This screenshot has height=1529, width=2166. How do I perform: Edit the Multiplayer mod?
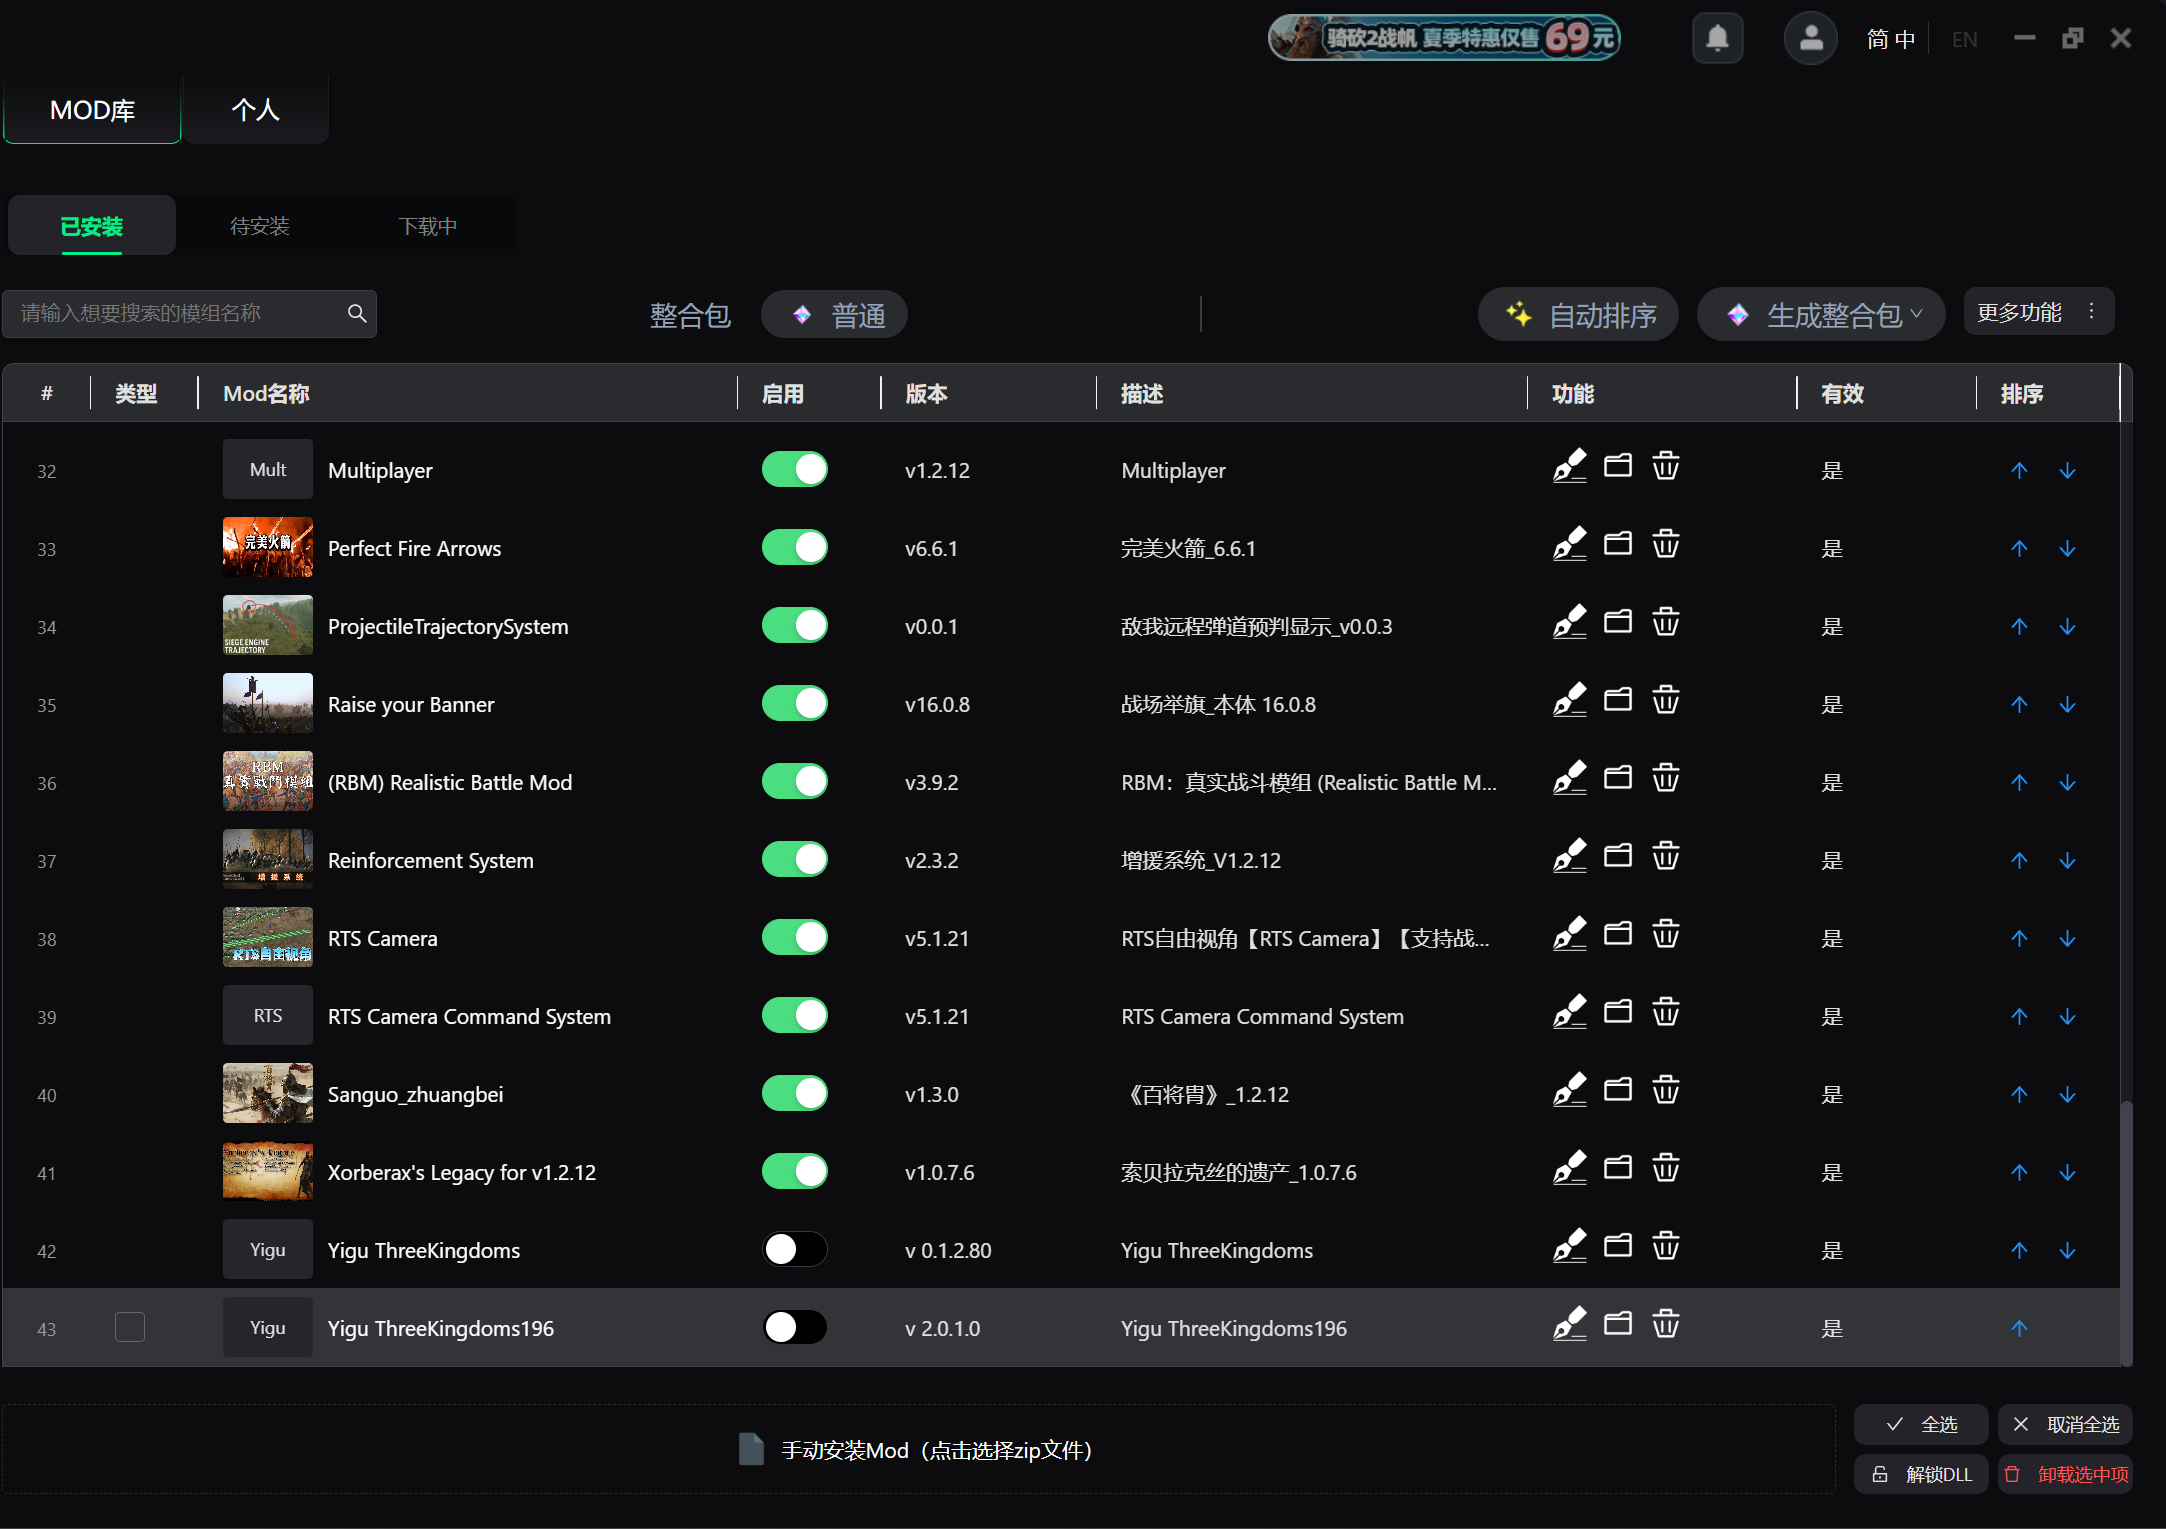(x=1570, y=466)
